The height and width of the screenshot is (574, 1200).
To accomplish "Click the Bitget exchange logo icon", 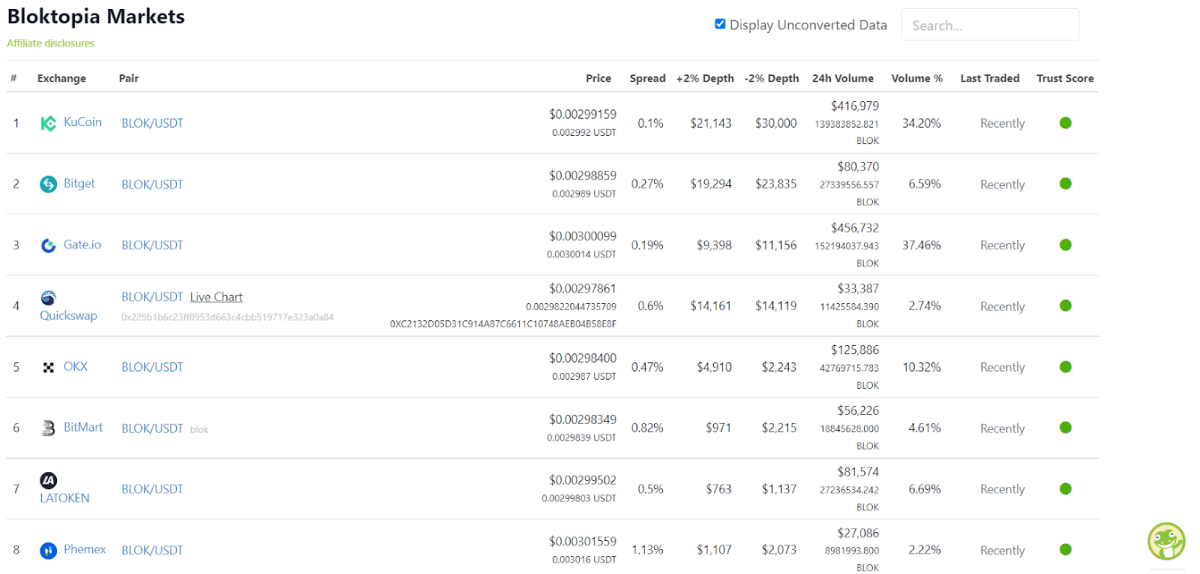I will (x=48, y=184).
